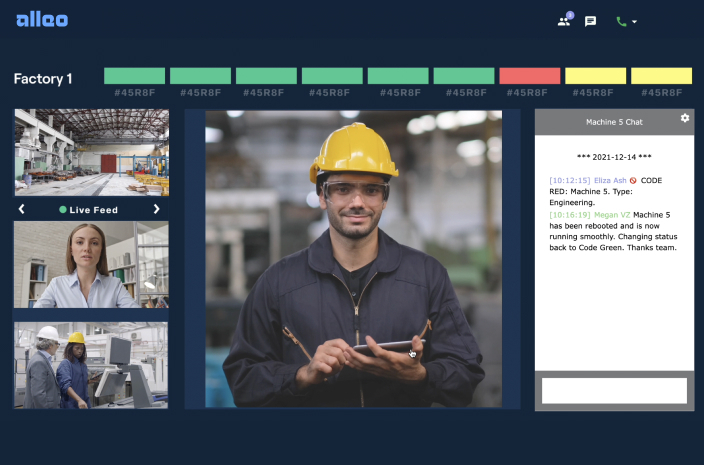Click sender name Eliza Ash
The height and width of the screenshot is (465, 704).
pos(610,180)
